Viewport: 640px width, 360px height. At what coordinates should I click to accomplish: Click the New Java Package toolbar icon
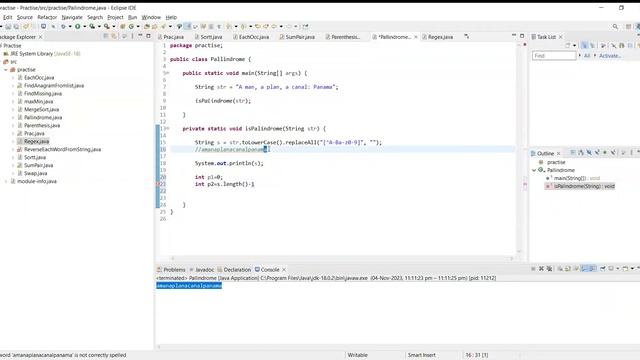122,27
